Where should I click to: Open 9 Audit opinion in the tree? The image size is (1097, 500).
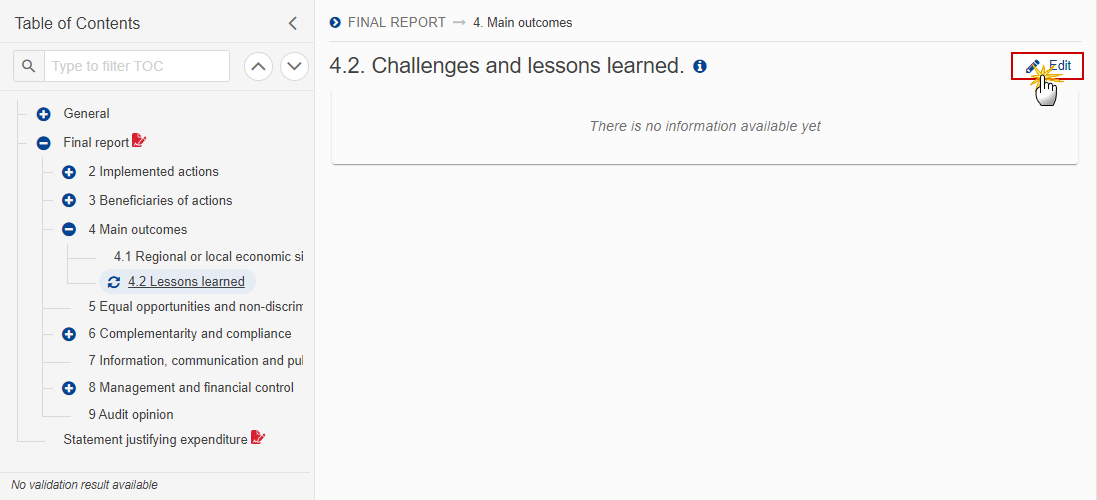pyautogui.click(x=131, y=414)
